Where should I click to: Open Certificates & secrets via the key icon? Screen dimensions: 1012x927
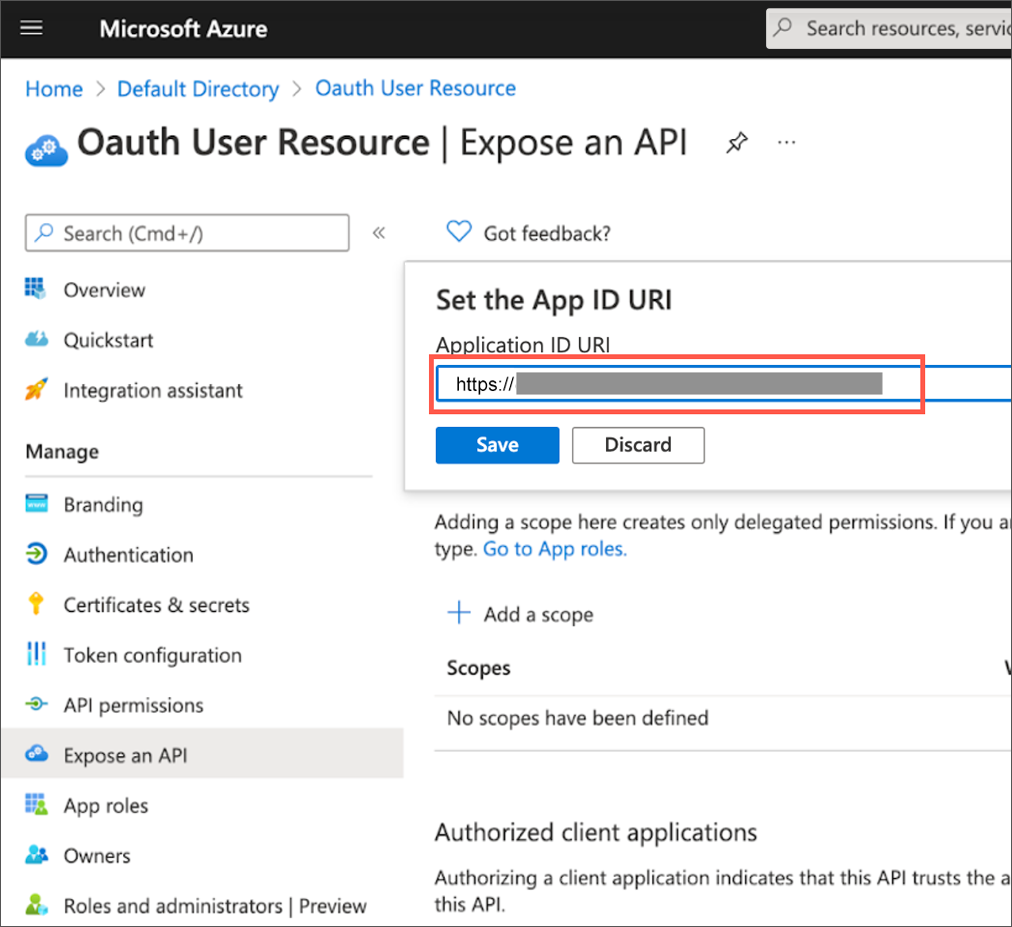[37, 605]
